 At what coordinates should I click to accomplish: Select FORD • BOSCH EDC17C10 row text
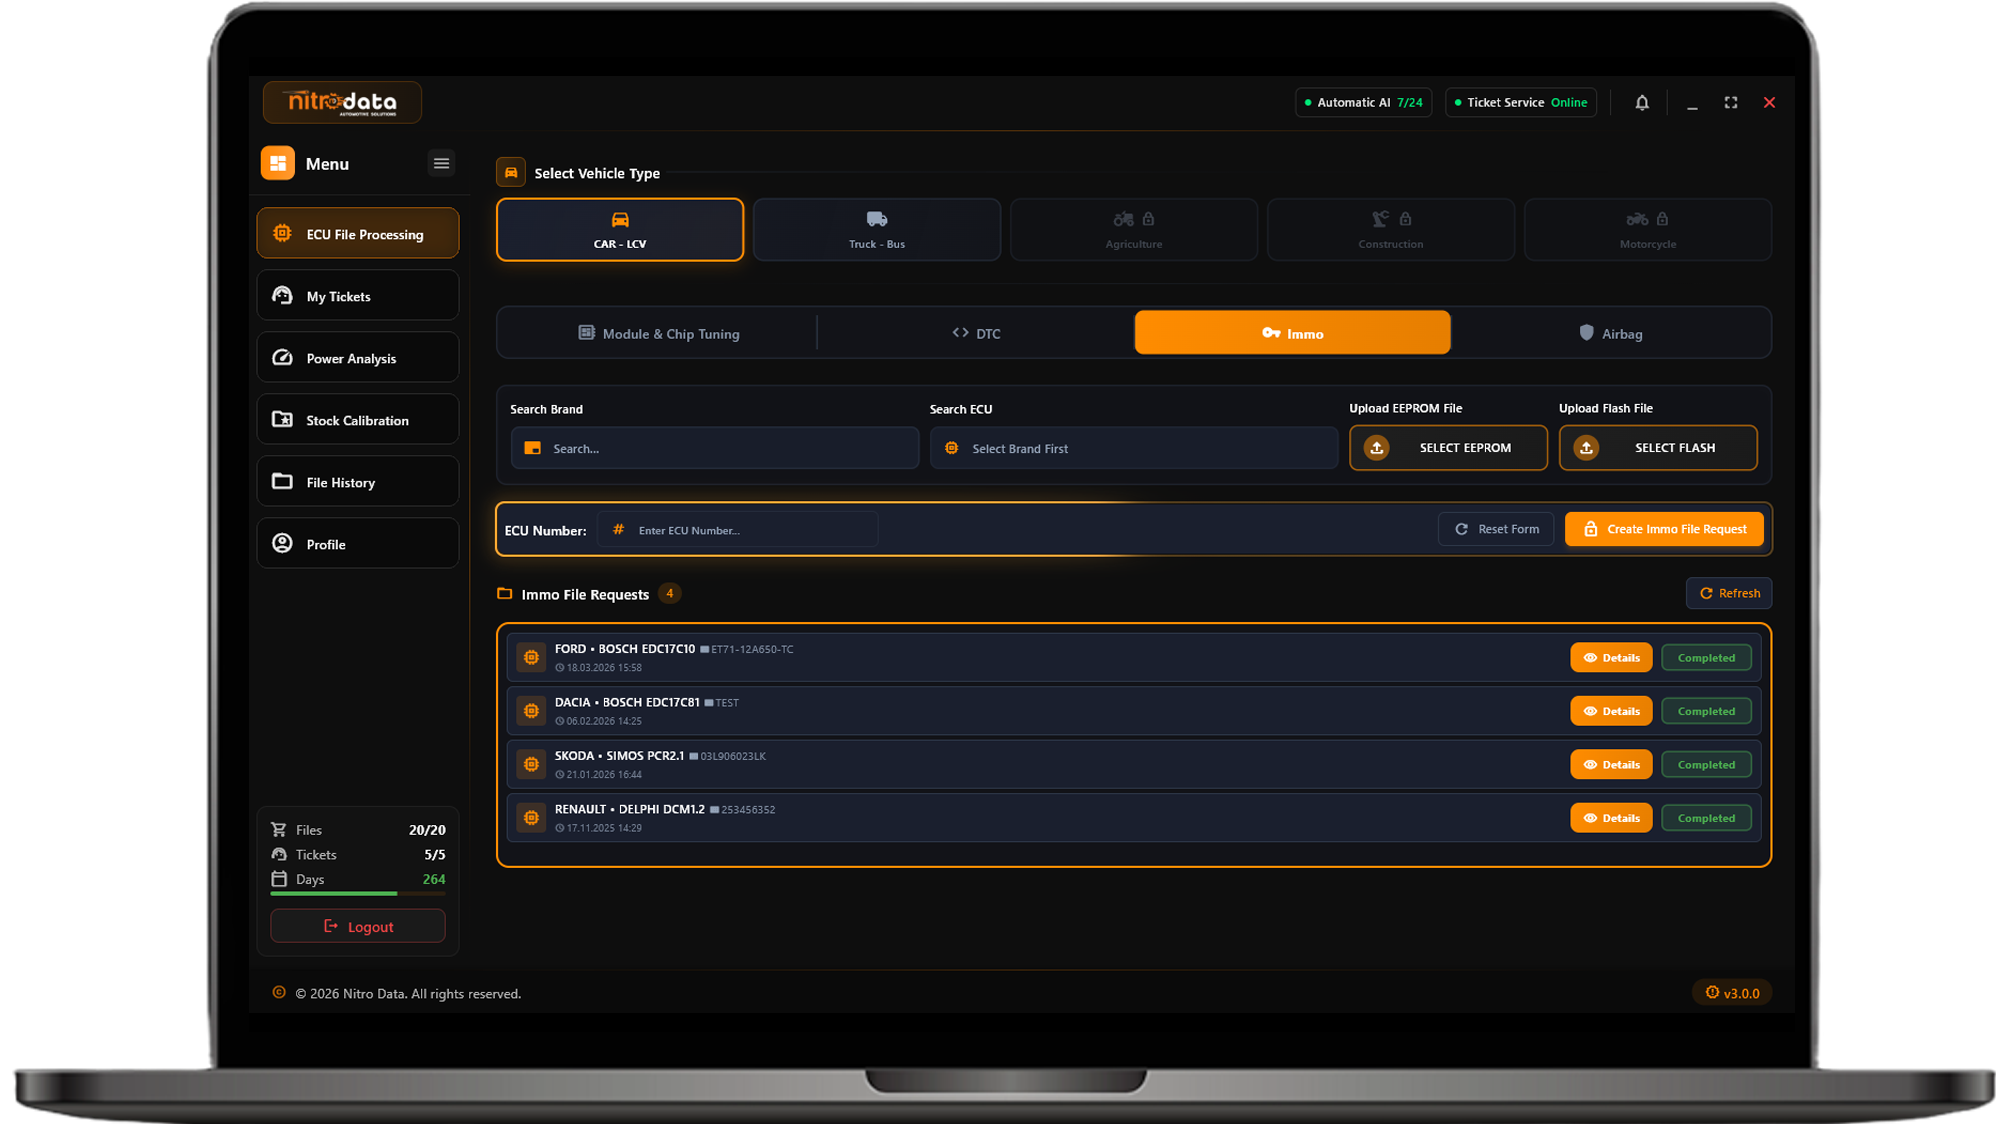pos(625,649)
